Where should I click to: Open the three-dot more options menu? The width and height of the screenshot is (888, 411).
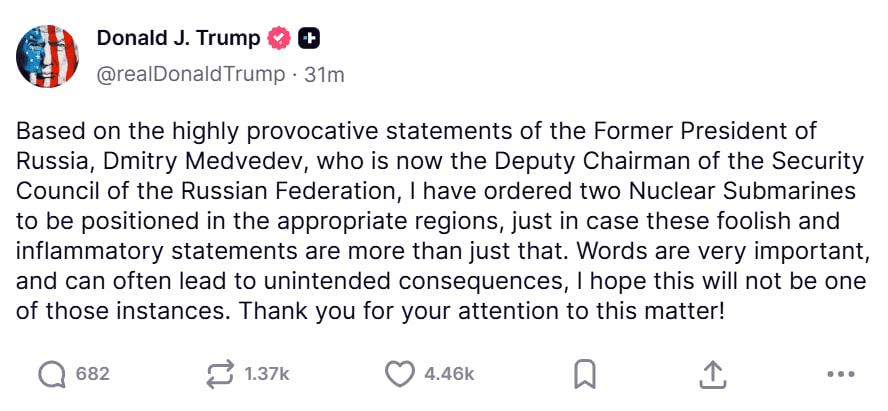point(842,374)
